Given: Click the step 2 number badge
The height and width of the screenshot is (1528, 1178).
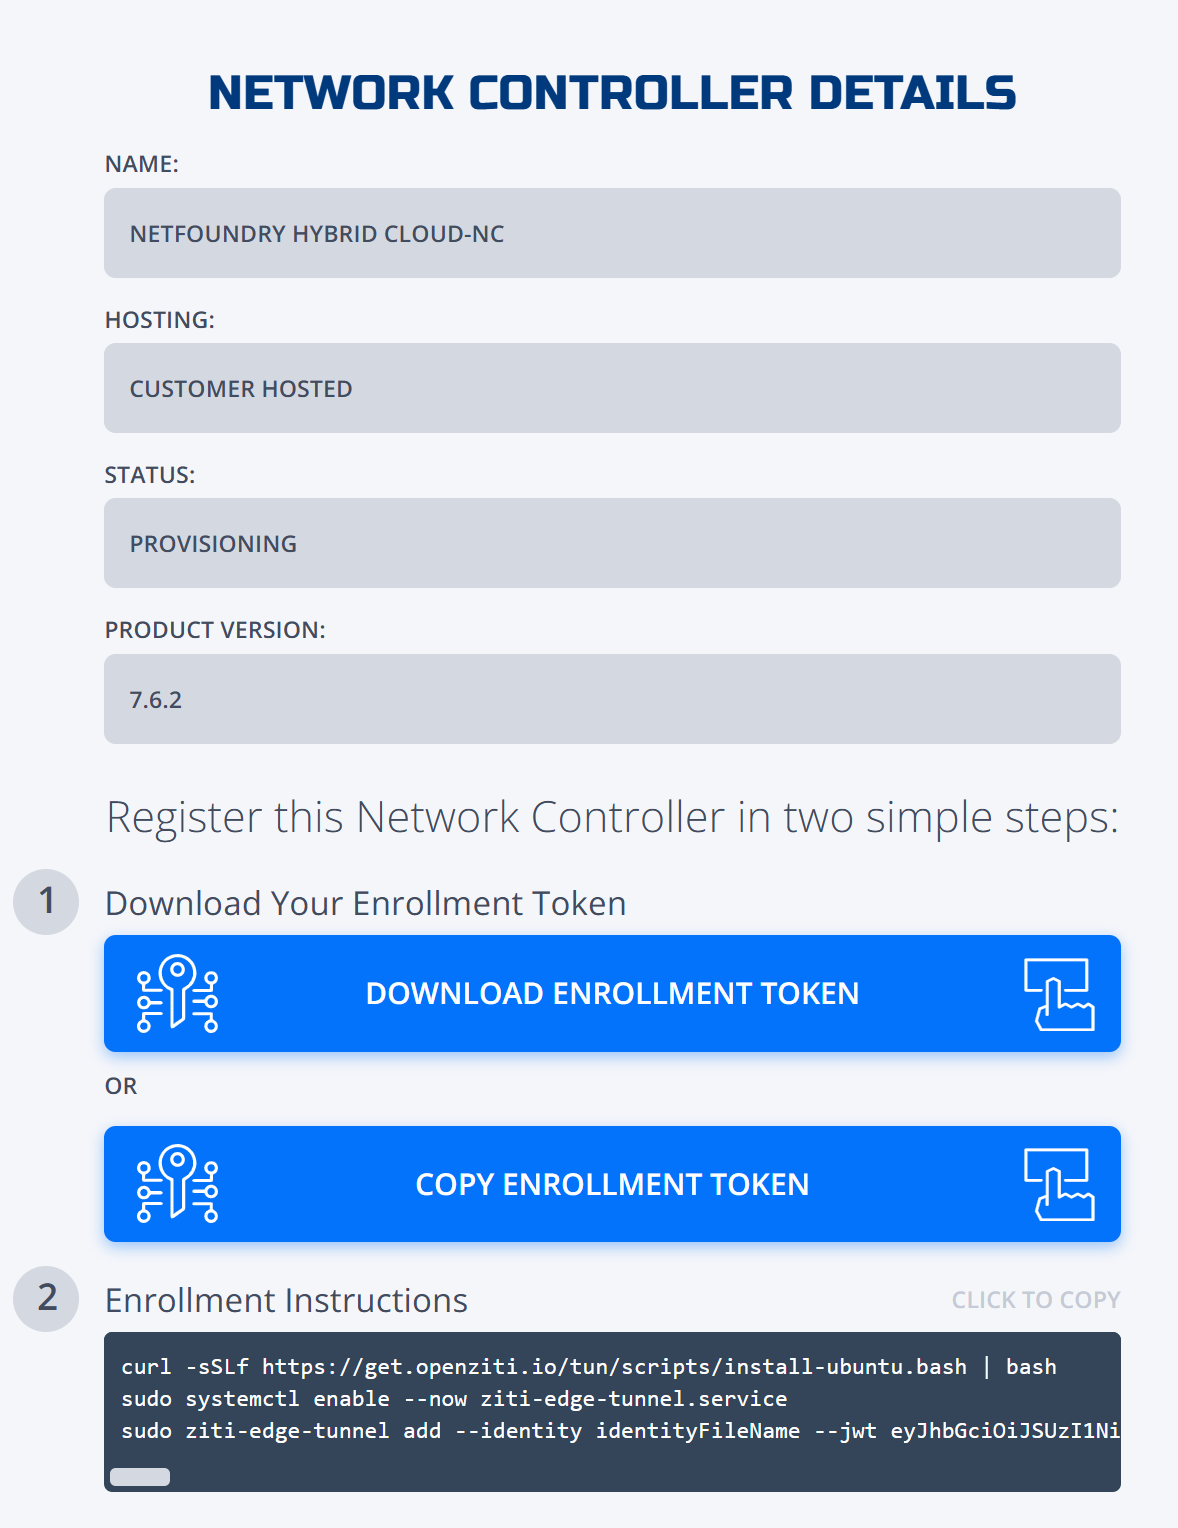Looking at the screenshot, I should [46, 1298].
